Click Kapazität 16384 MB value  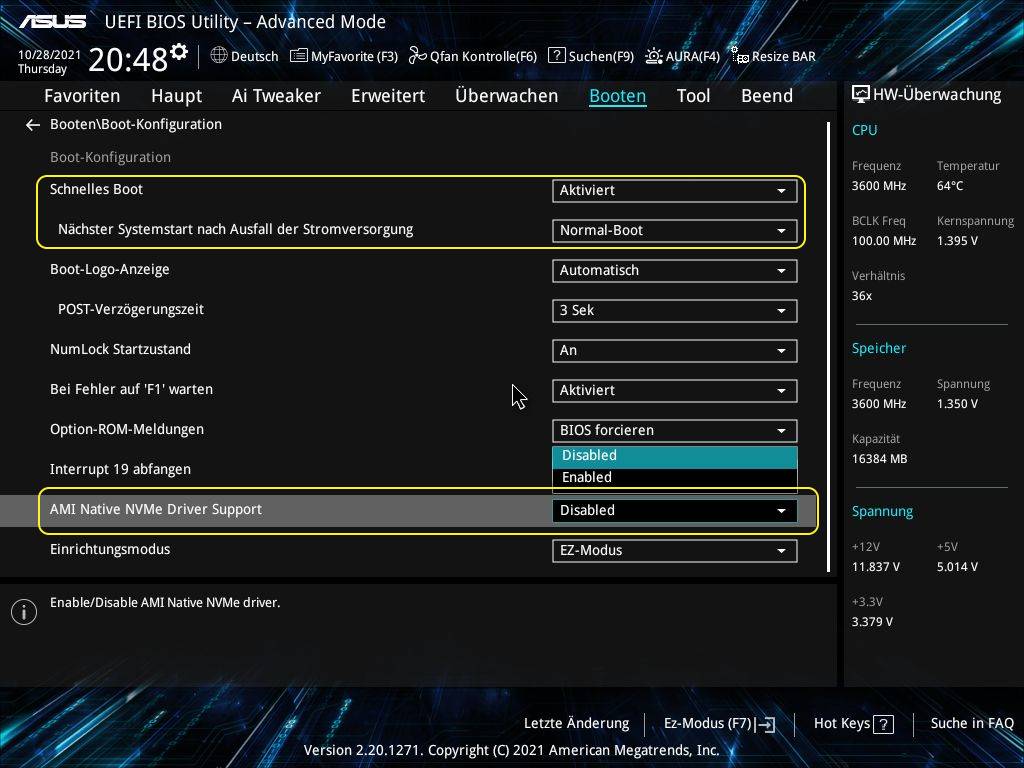tap(880, 459)
